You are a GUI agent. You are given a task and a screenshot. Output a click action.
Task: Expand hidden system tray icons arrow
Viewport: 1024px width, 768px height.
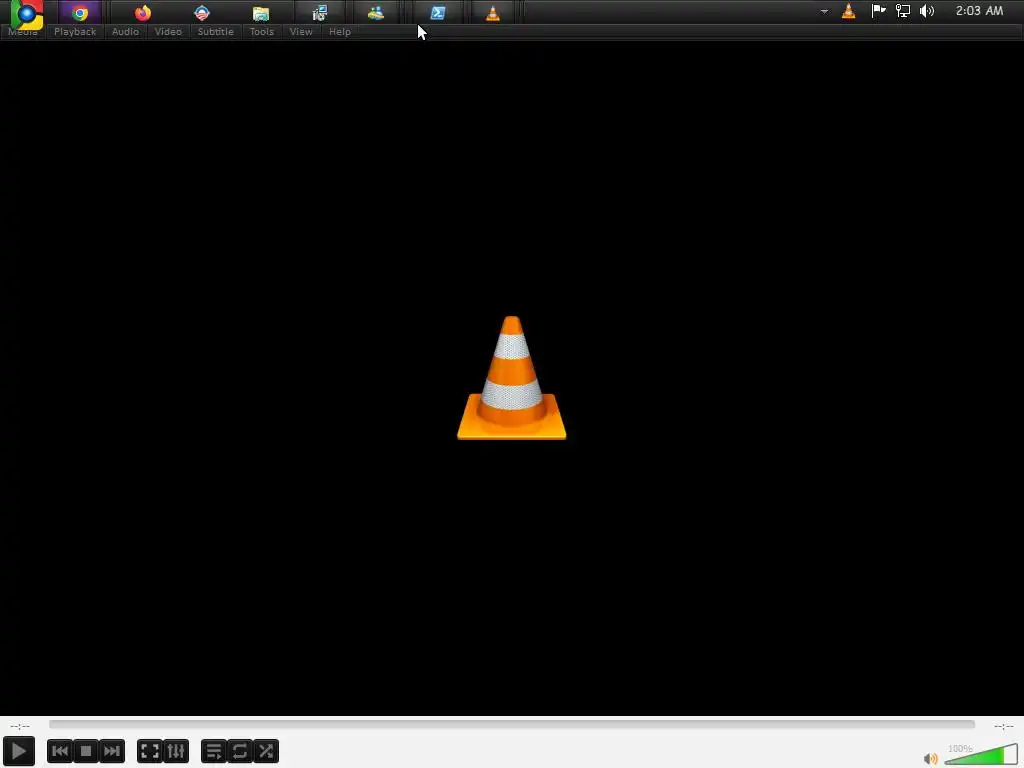pos(824,11)
